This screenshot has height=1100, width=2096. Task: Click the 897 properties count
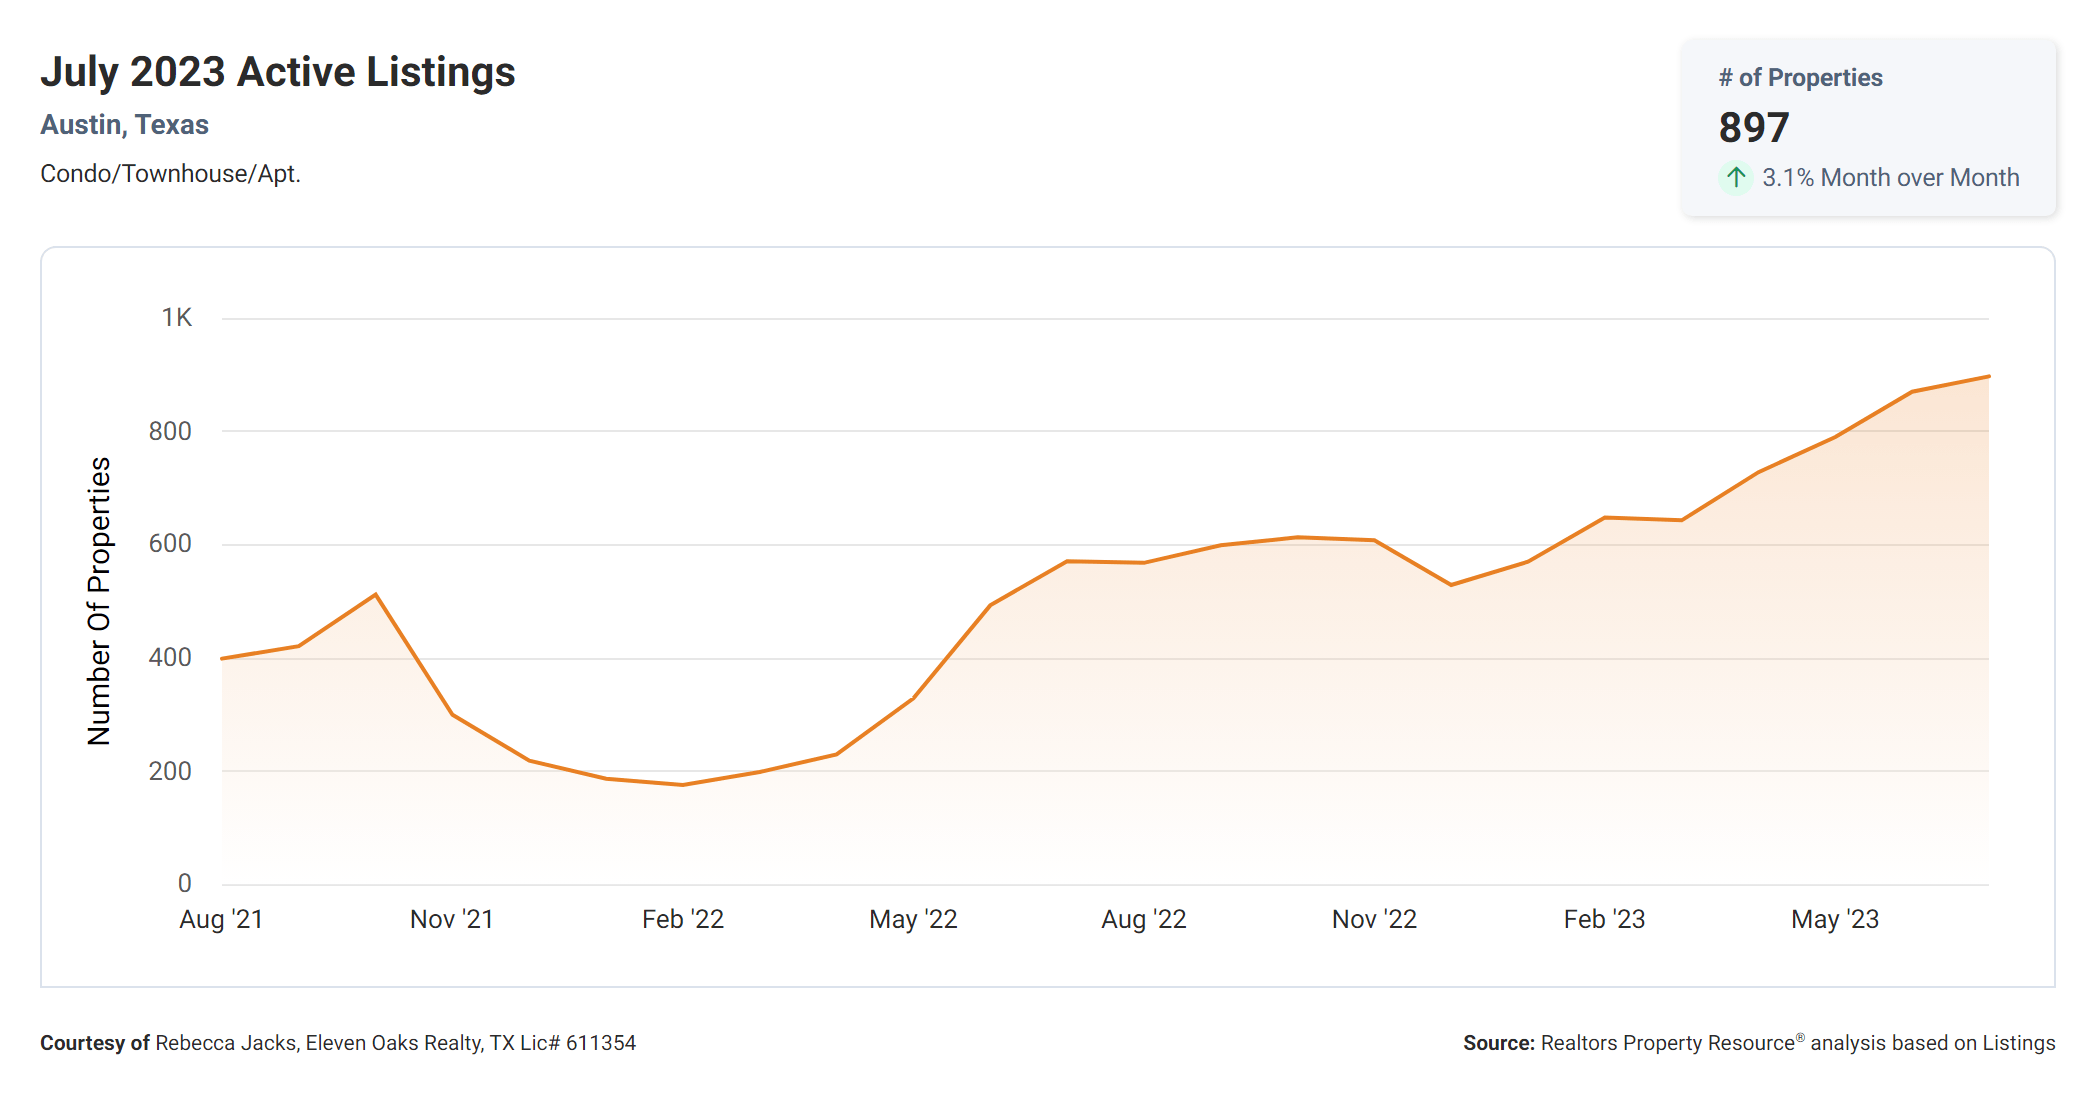1753,128
